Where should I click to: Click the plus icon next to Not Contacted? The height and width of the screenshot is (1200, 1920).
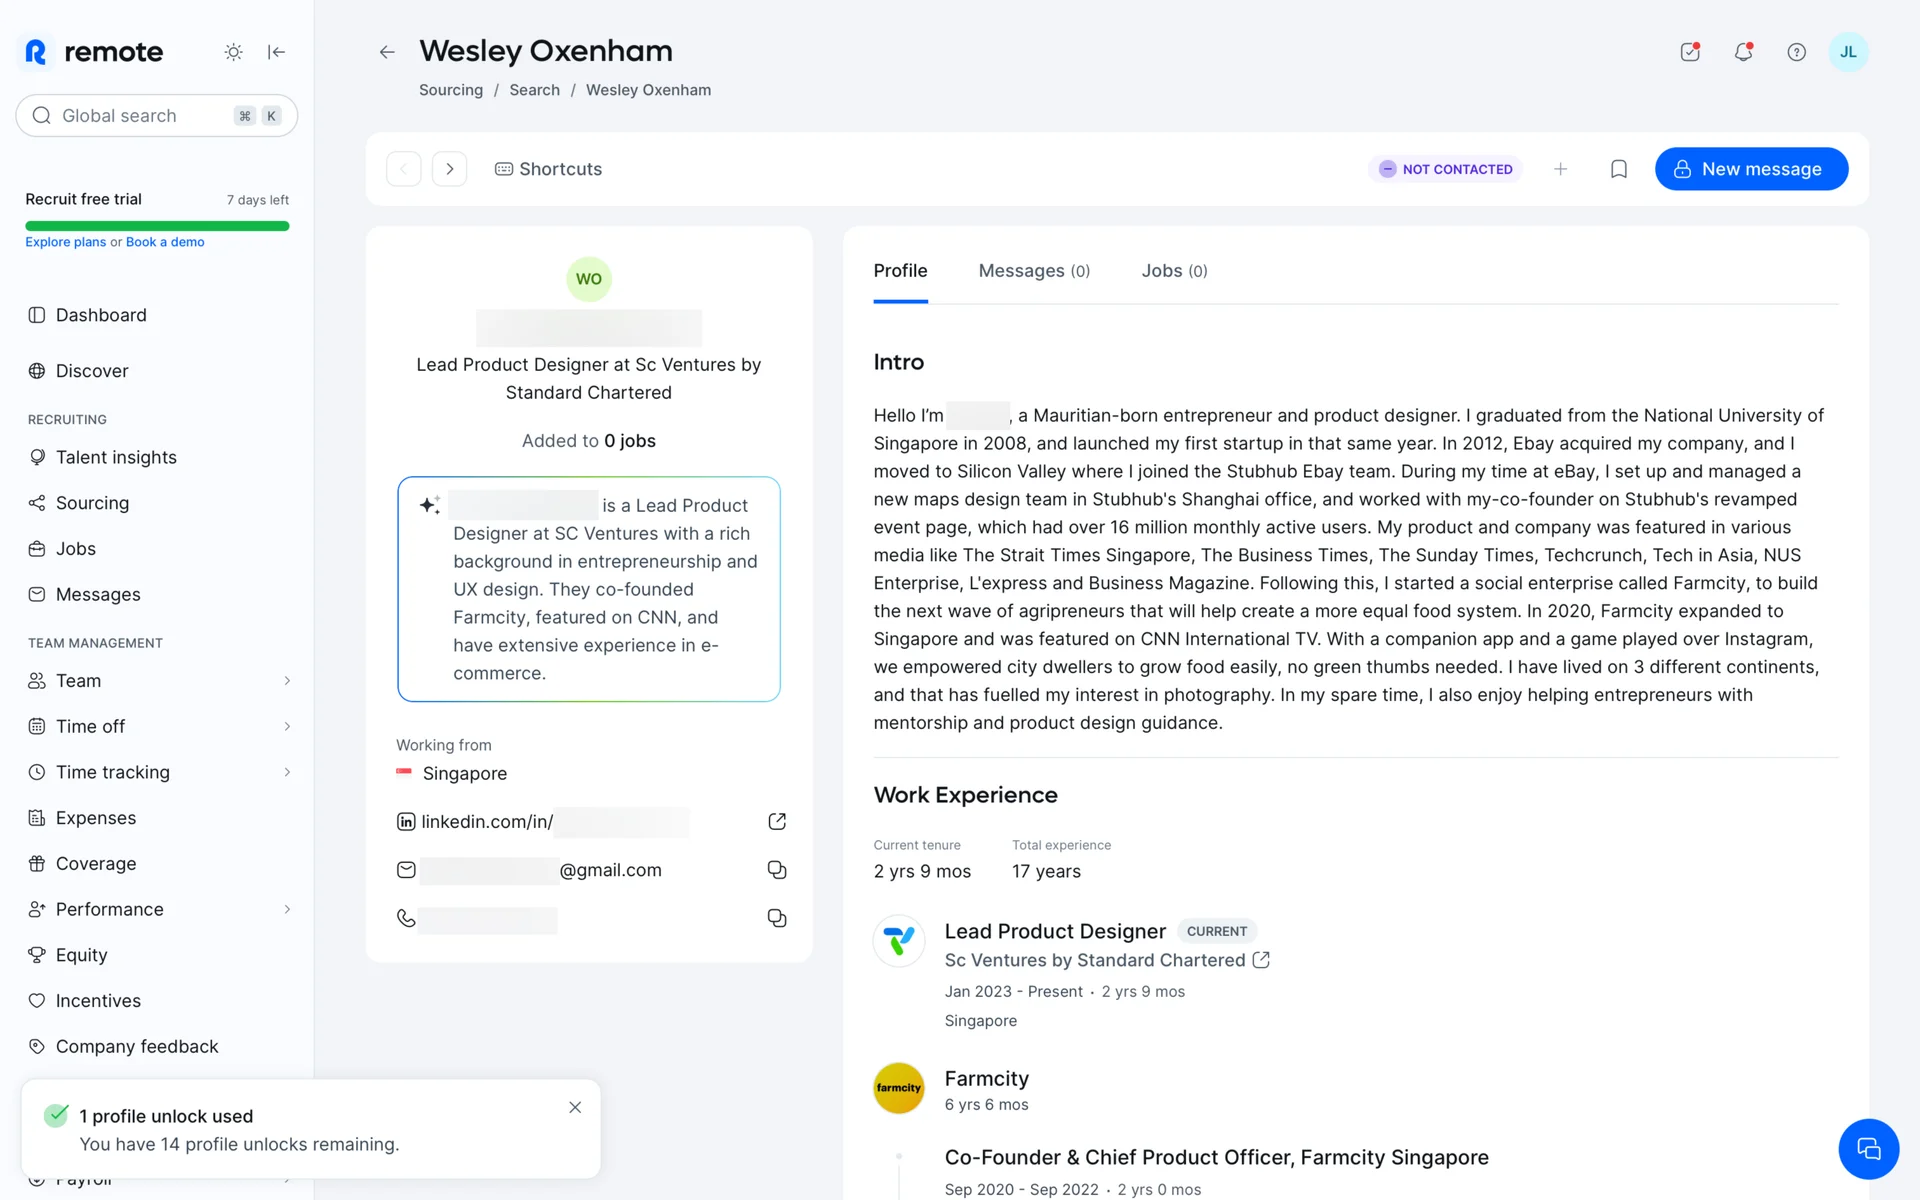pos(1560,169)
